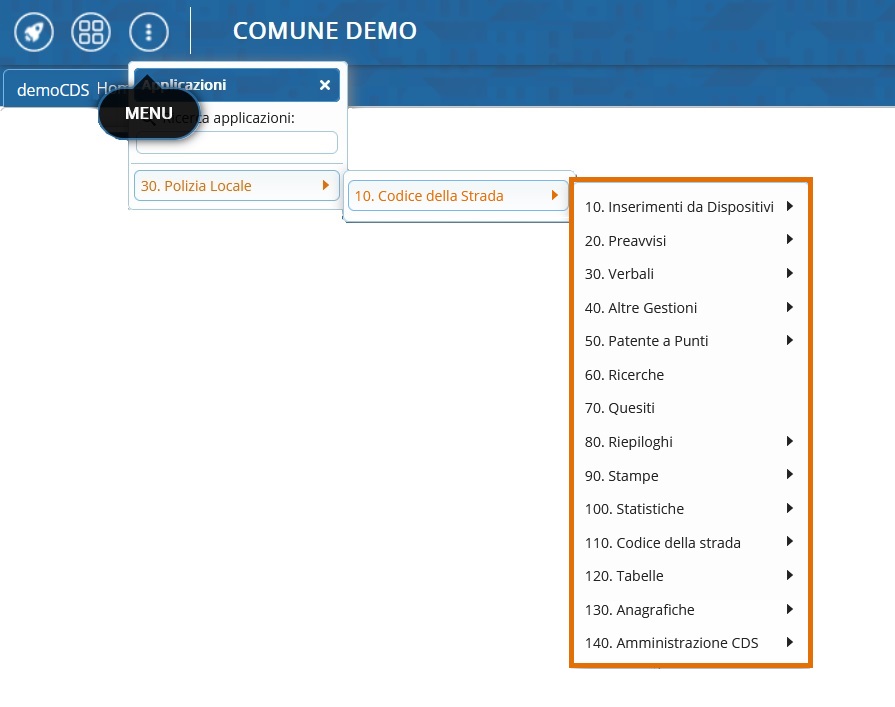Click the three-dots menu icon
895x707 pixels.
click(149, 32)
